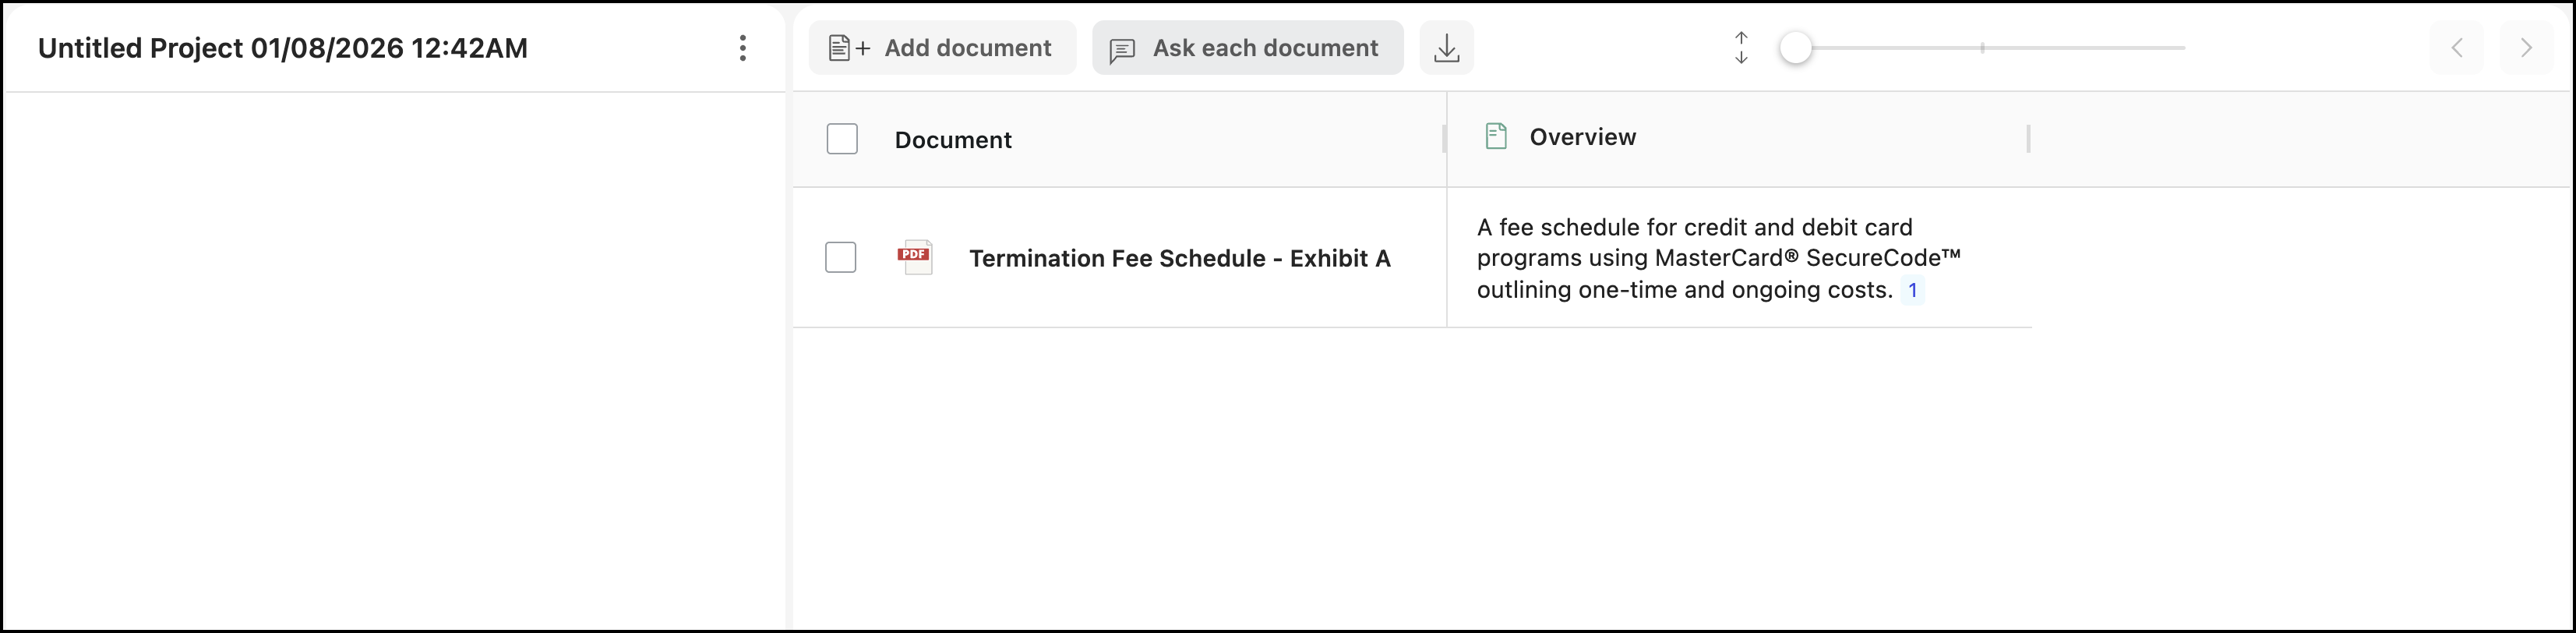Screen dimensions: 2576x633
Task: Click the right chevron navigation arrow
Action: click(2526, 48)
